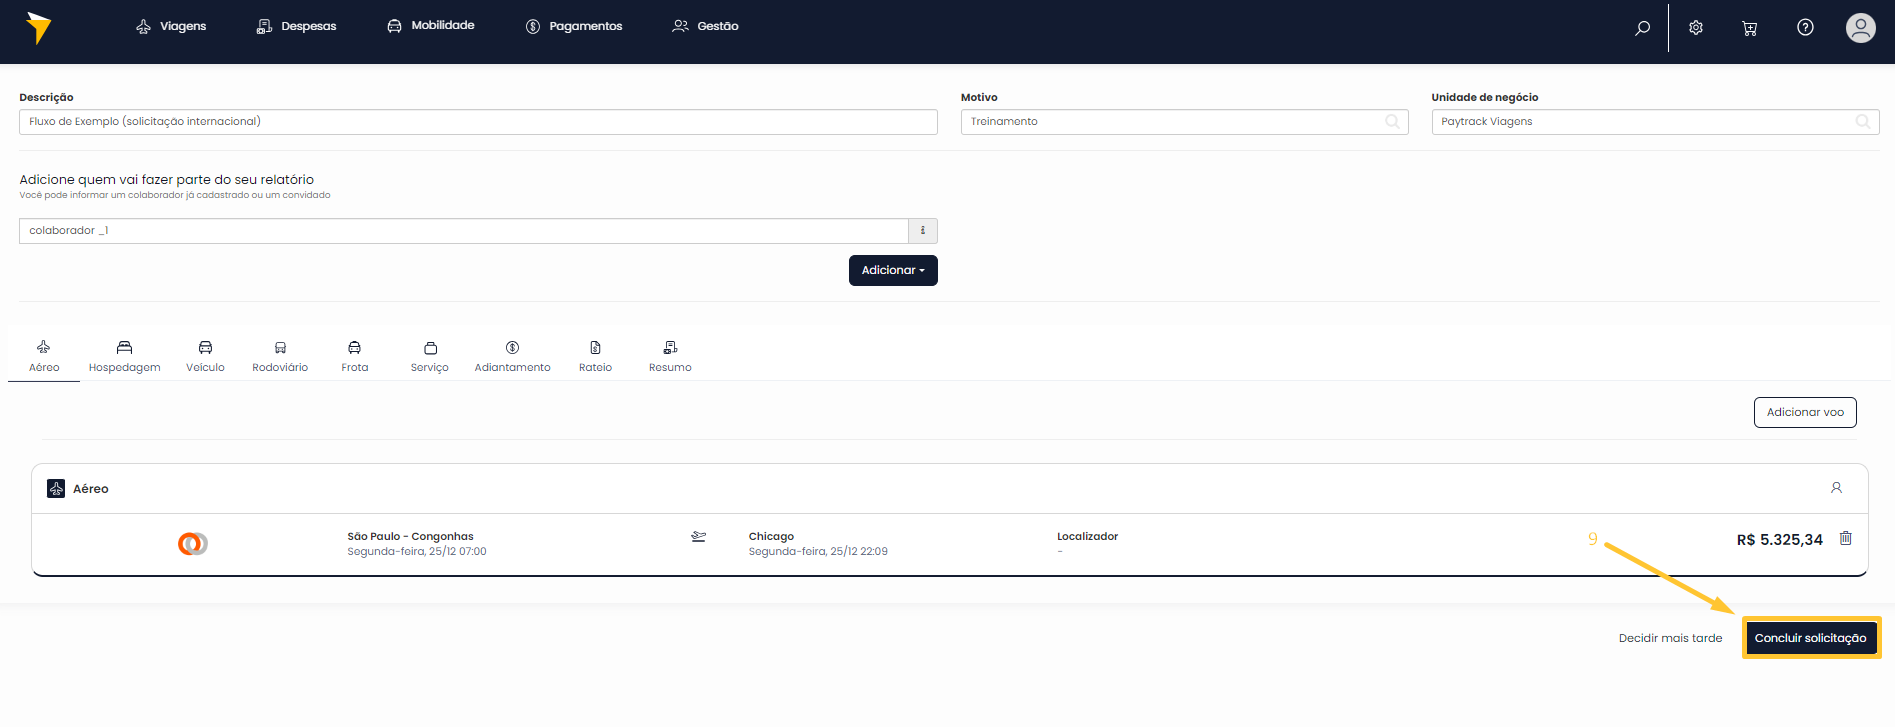Click the search magnifier in top bar
Image resolution: width=1895 pixels, height=727 pixels.
click(1642, 28)
